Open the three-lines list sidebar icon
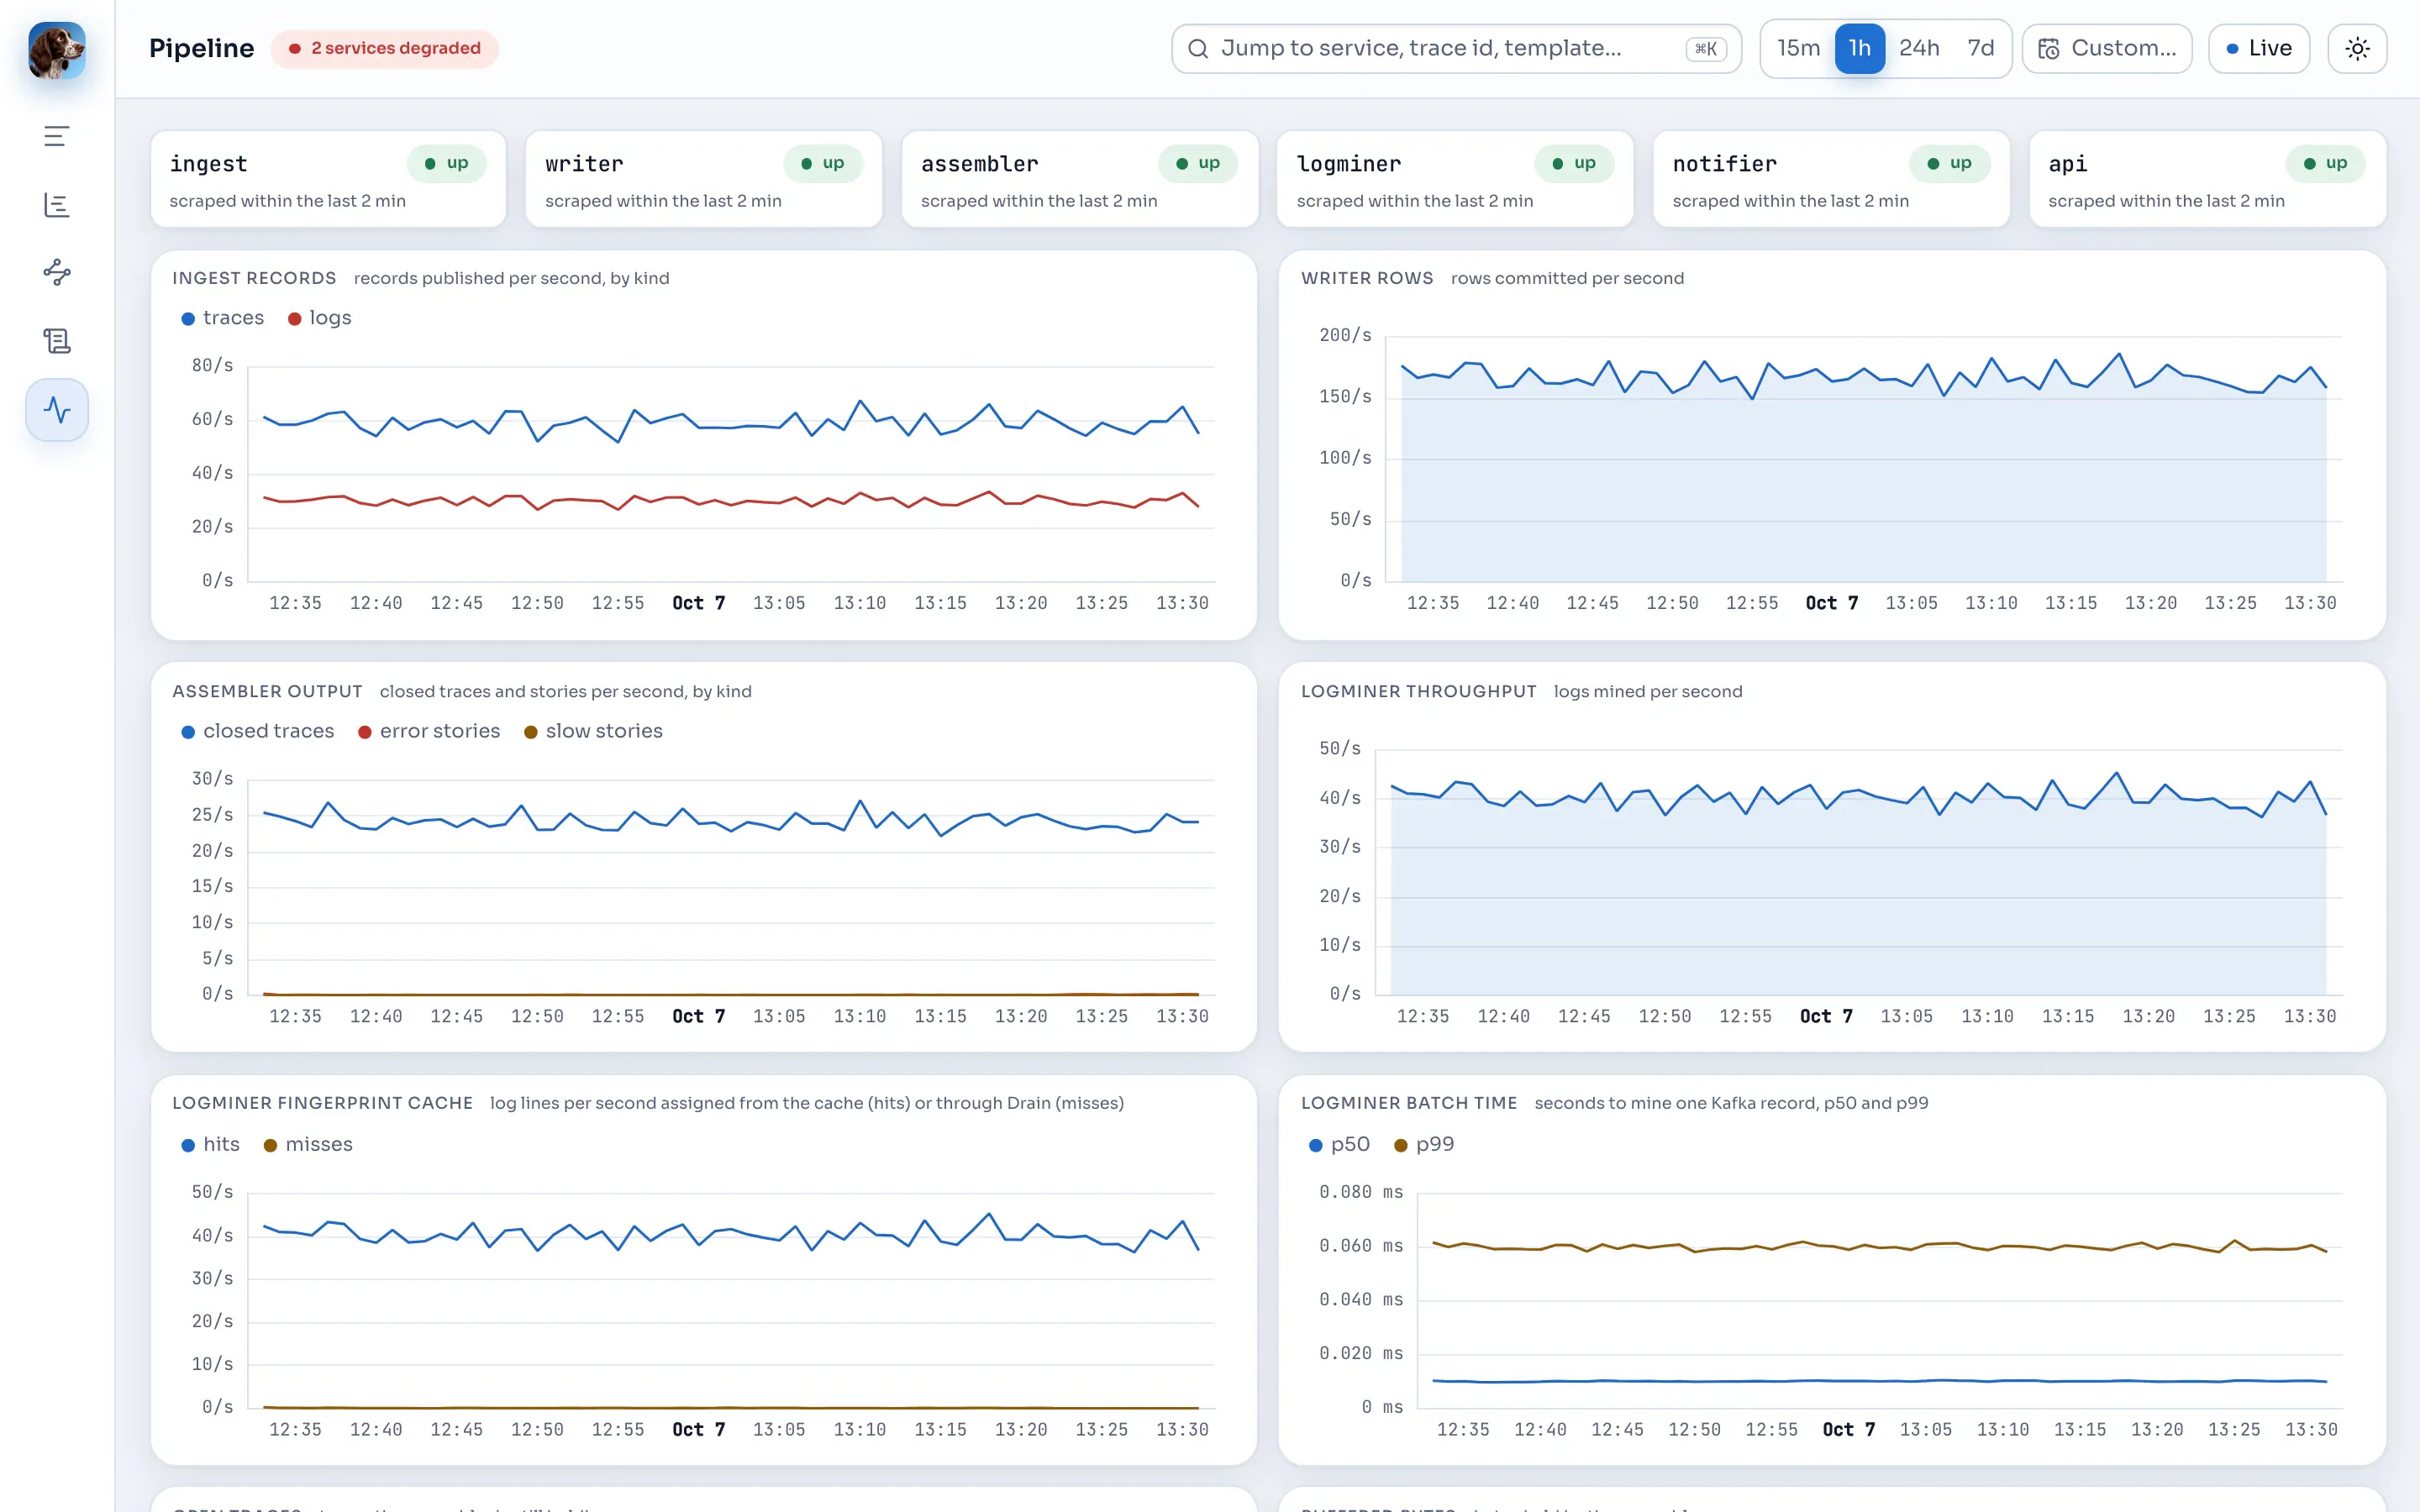The image size is (2420, 1512). (x=57, y=136)
